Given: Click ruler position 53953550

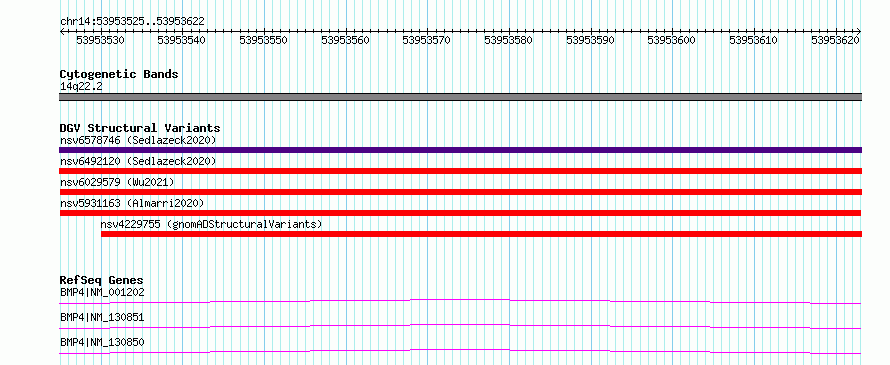Looking at the screenshot, I should pyautogui.click(x=264, y=40).
